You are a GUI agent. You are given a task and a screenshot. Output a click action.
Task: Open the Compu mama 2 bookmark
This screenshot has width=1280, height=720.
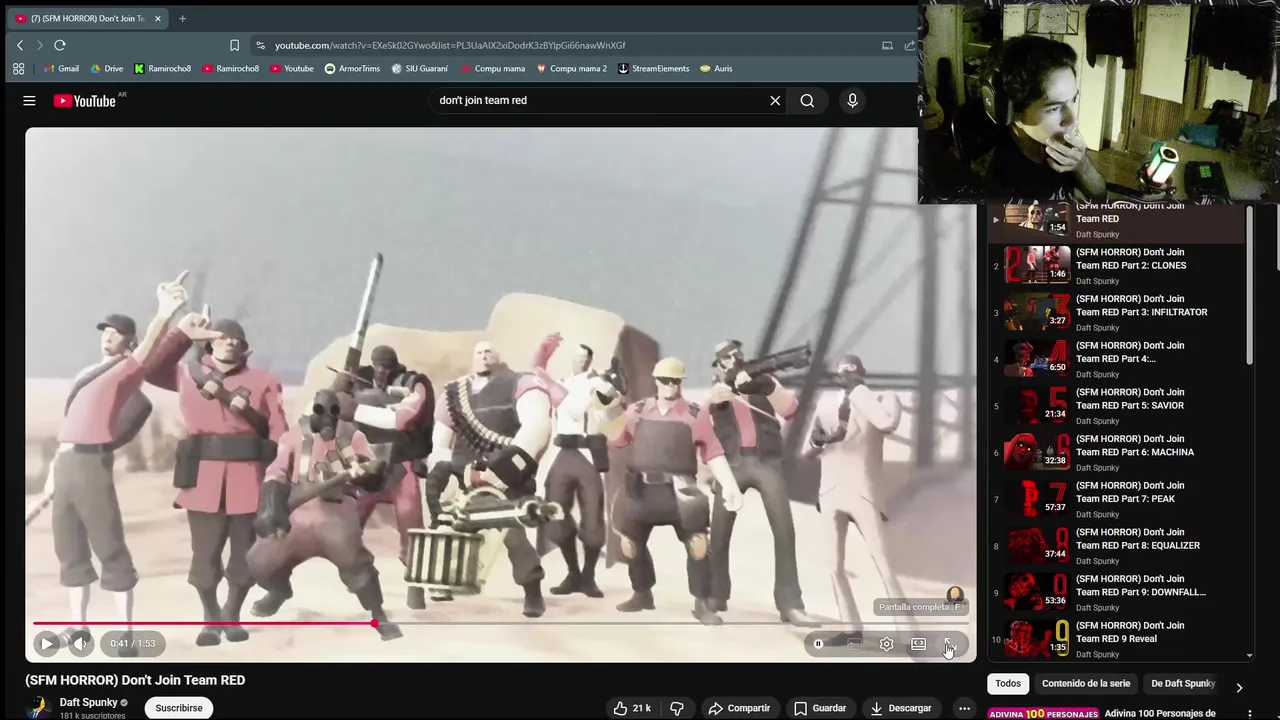[571, 69]
